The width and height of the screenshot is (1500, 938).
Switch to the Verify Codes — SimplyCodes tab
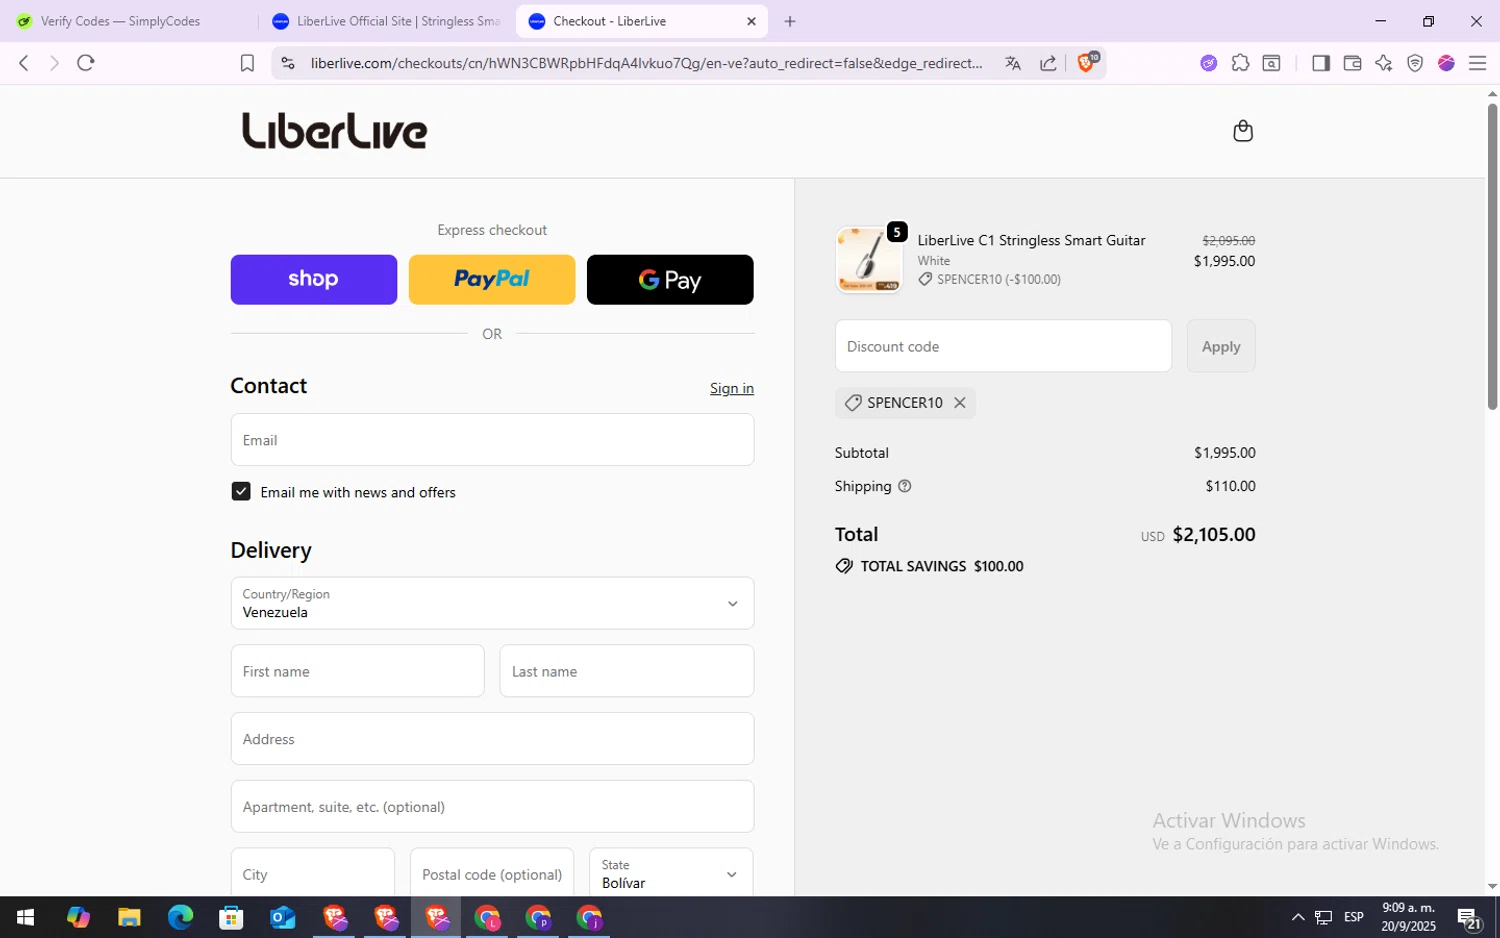120,21
